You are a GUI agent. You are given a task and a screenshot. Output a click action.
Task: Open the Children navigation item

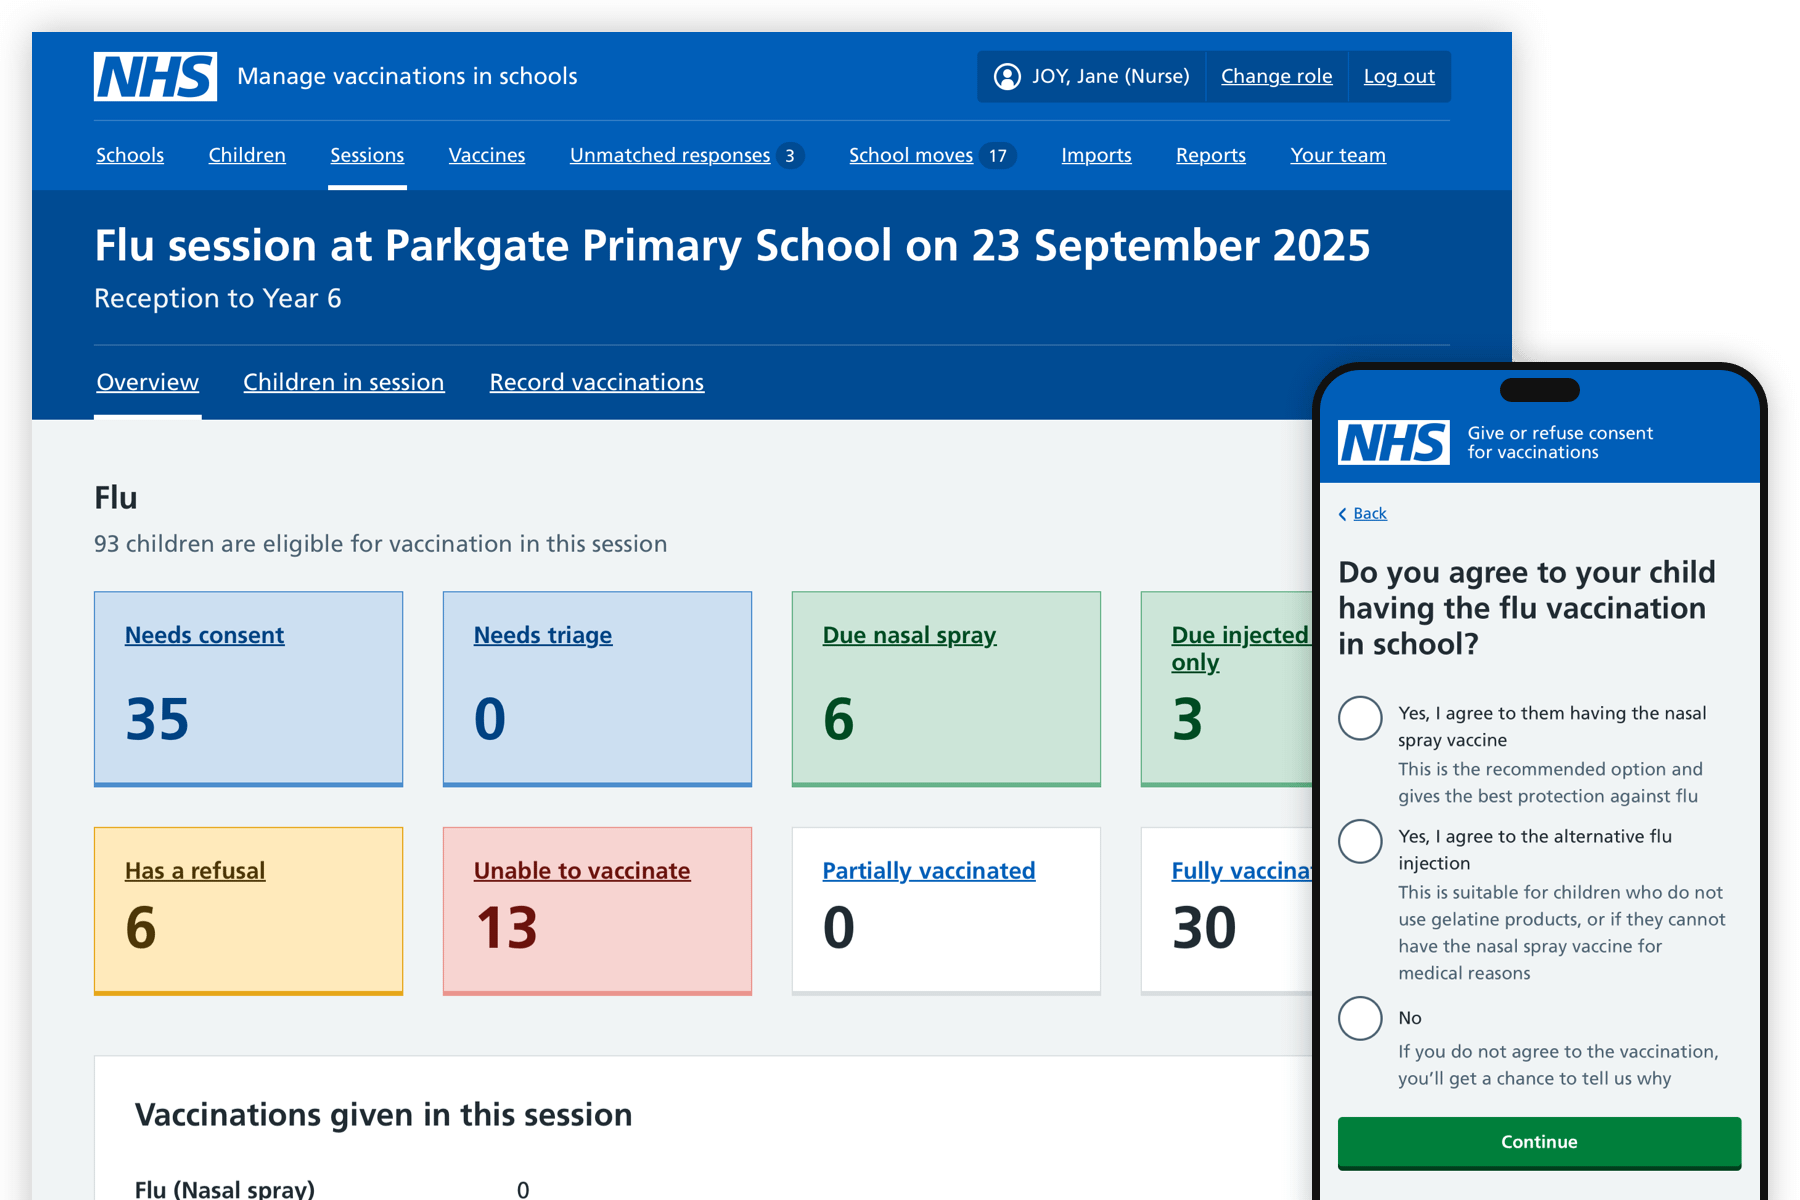coord(247,155)
